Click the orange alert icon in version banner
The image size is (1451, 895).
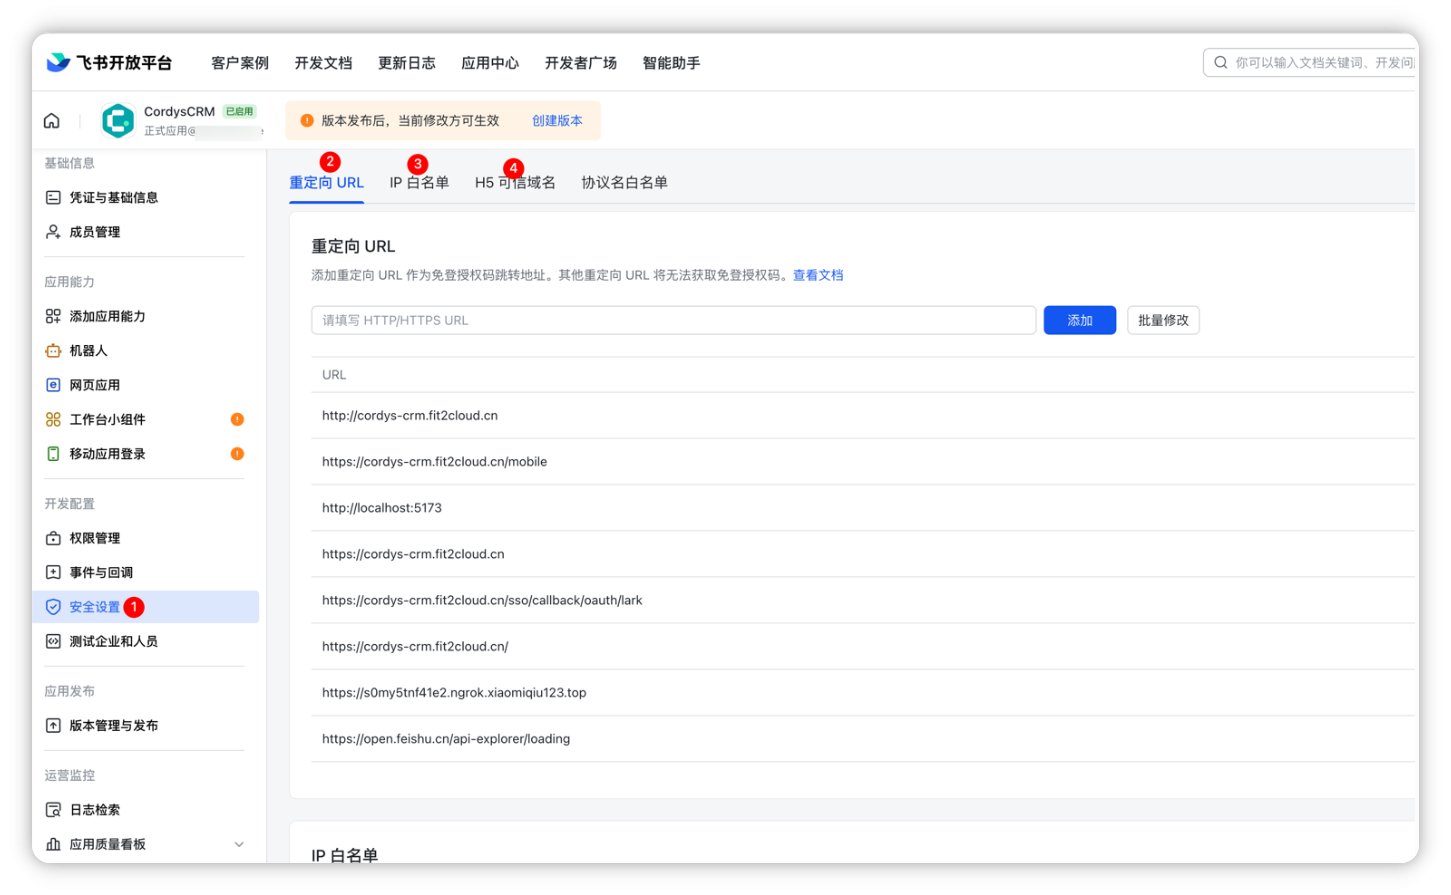pyautogui.click(x=307, y=121)
